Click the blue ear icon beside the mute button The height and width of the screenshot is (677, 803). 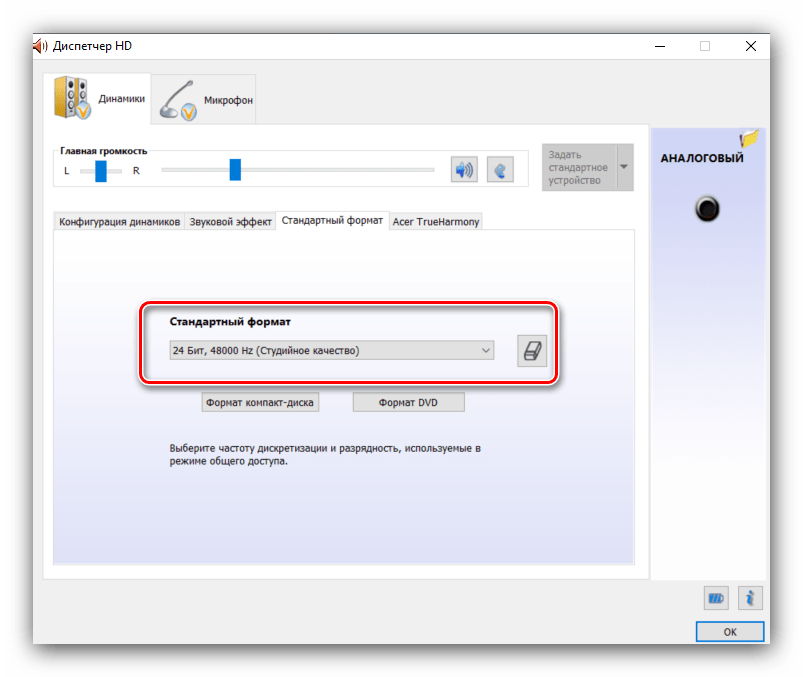click(x=500, y=170)
